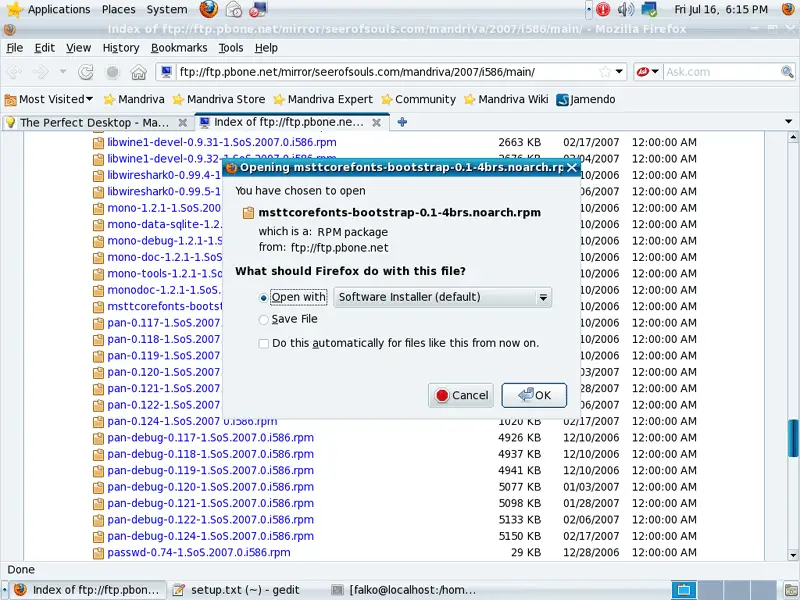Reload the FTP page
This screenshot has height=600, width=800.
[x=86, y=72]
